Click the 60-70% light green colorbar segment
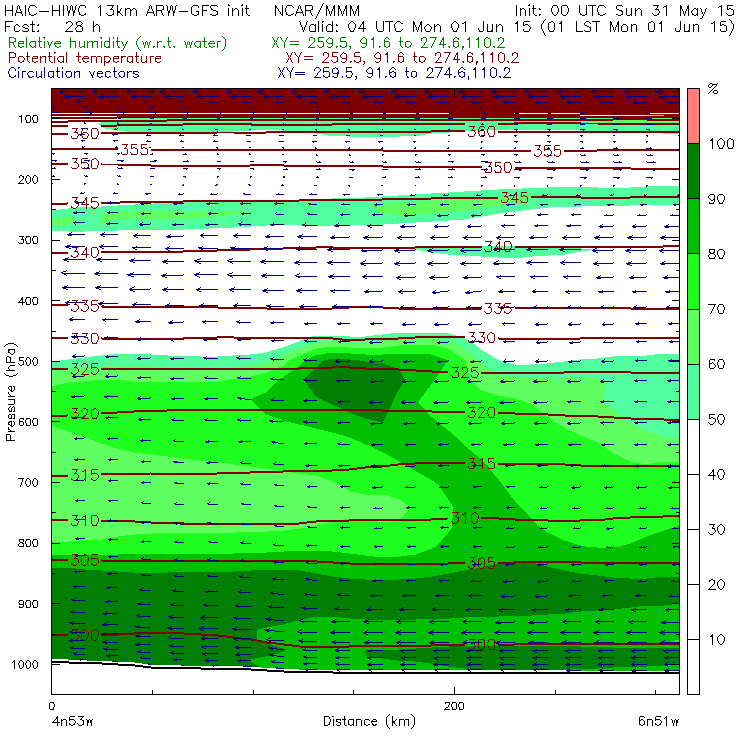This screenshot has height=740, width=740. coord(693,336)
